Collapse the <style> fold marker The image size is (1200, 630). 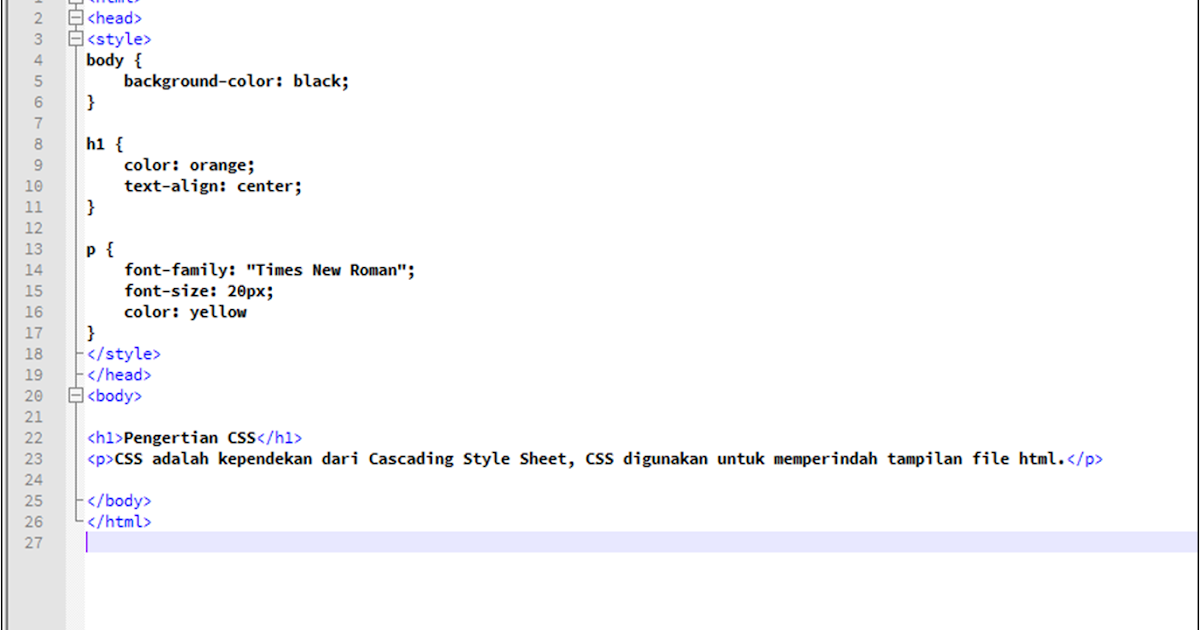point(76,39)
